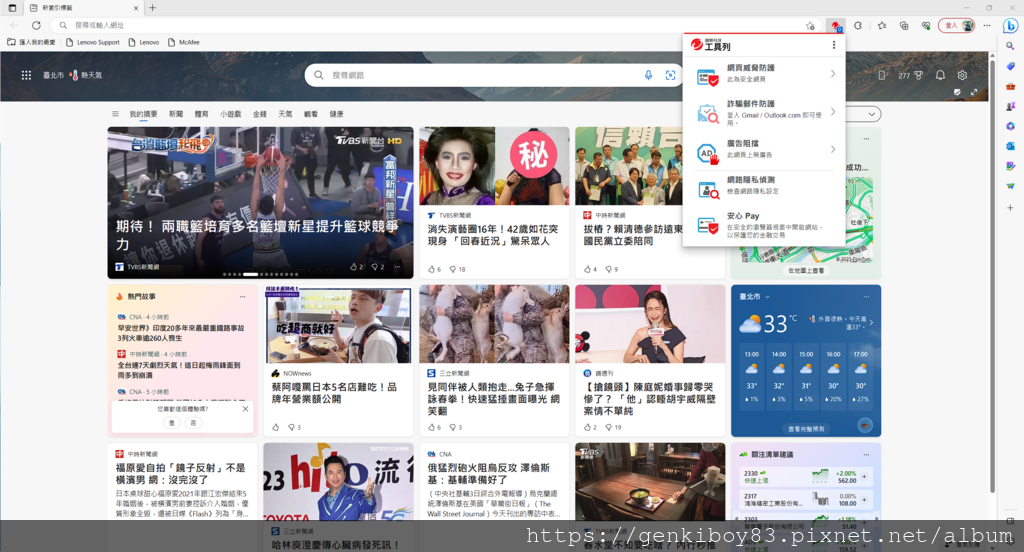
Task: Open the rabbit news article thumbnail
Action: [494, 324]
